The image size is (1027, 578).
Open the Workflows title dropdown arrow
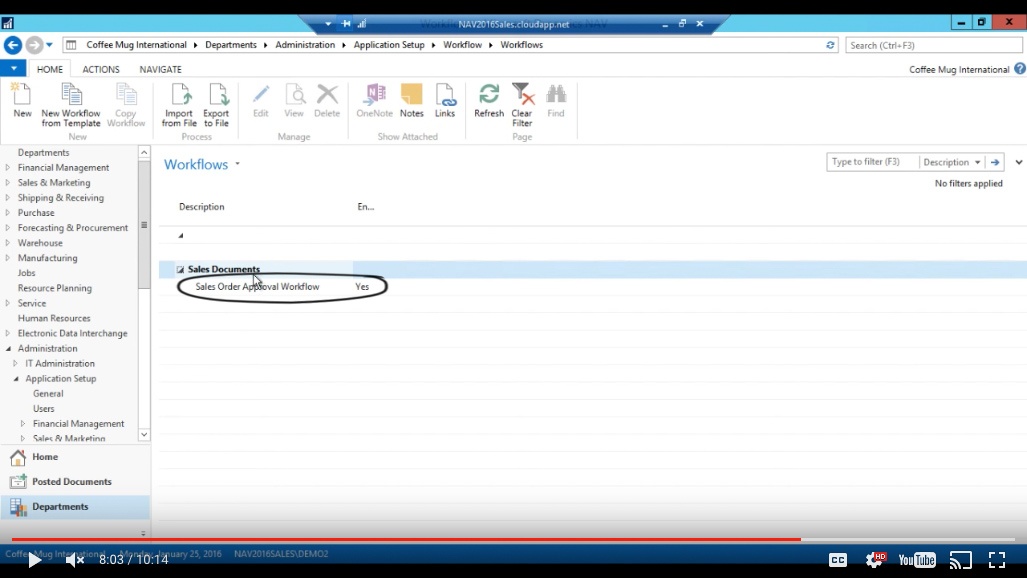(x=237, y=164)
